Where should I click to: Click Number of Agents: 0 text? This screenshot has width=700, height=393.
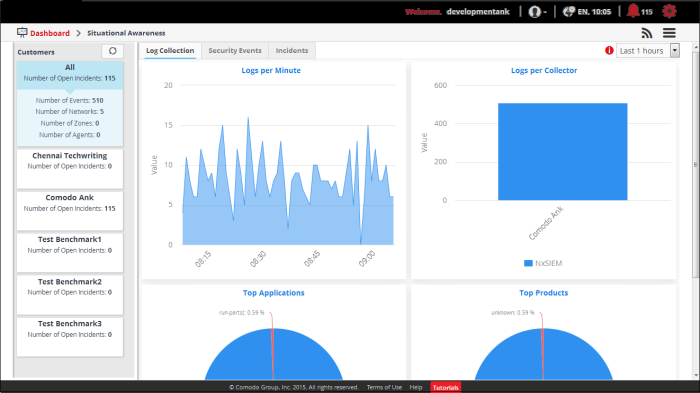click(69, 134)
